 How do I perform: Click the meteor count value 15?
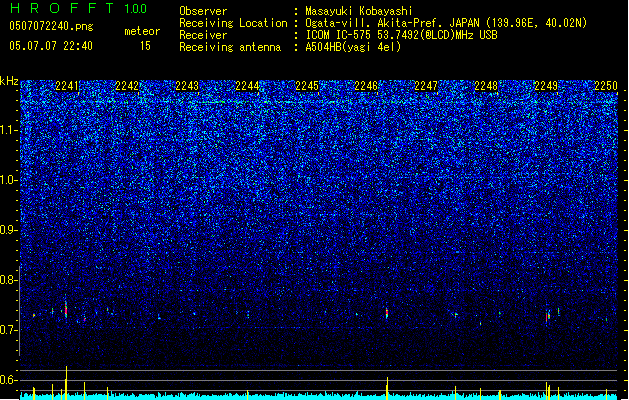tap(145, 46)
